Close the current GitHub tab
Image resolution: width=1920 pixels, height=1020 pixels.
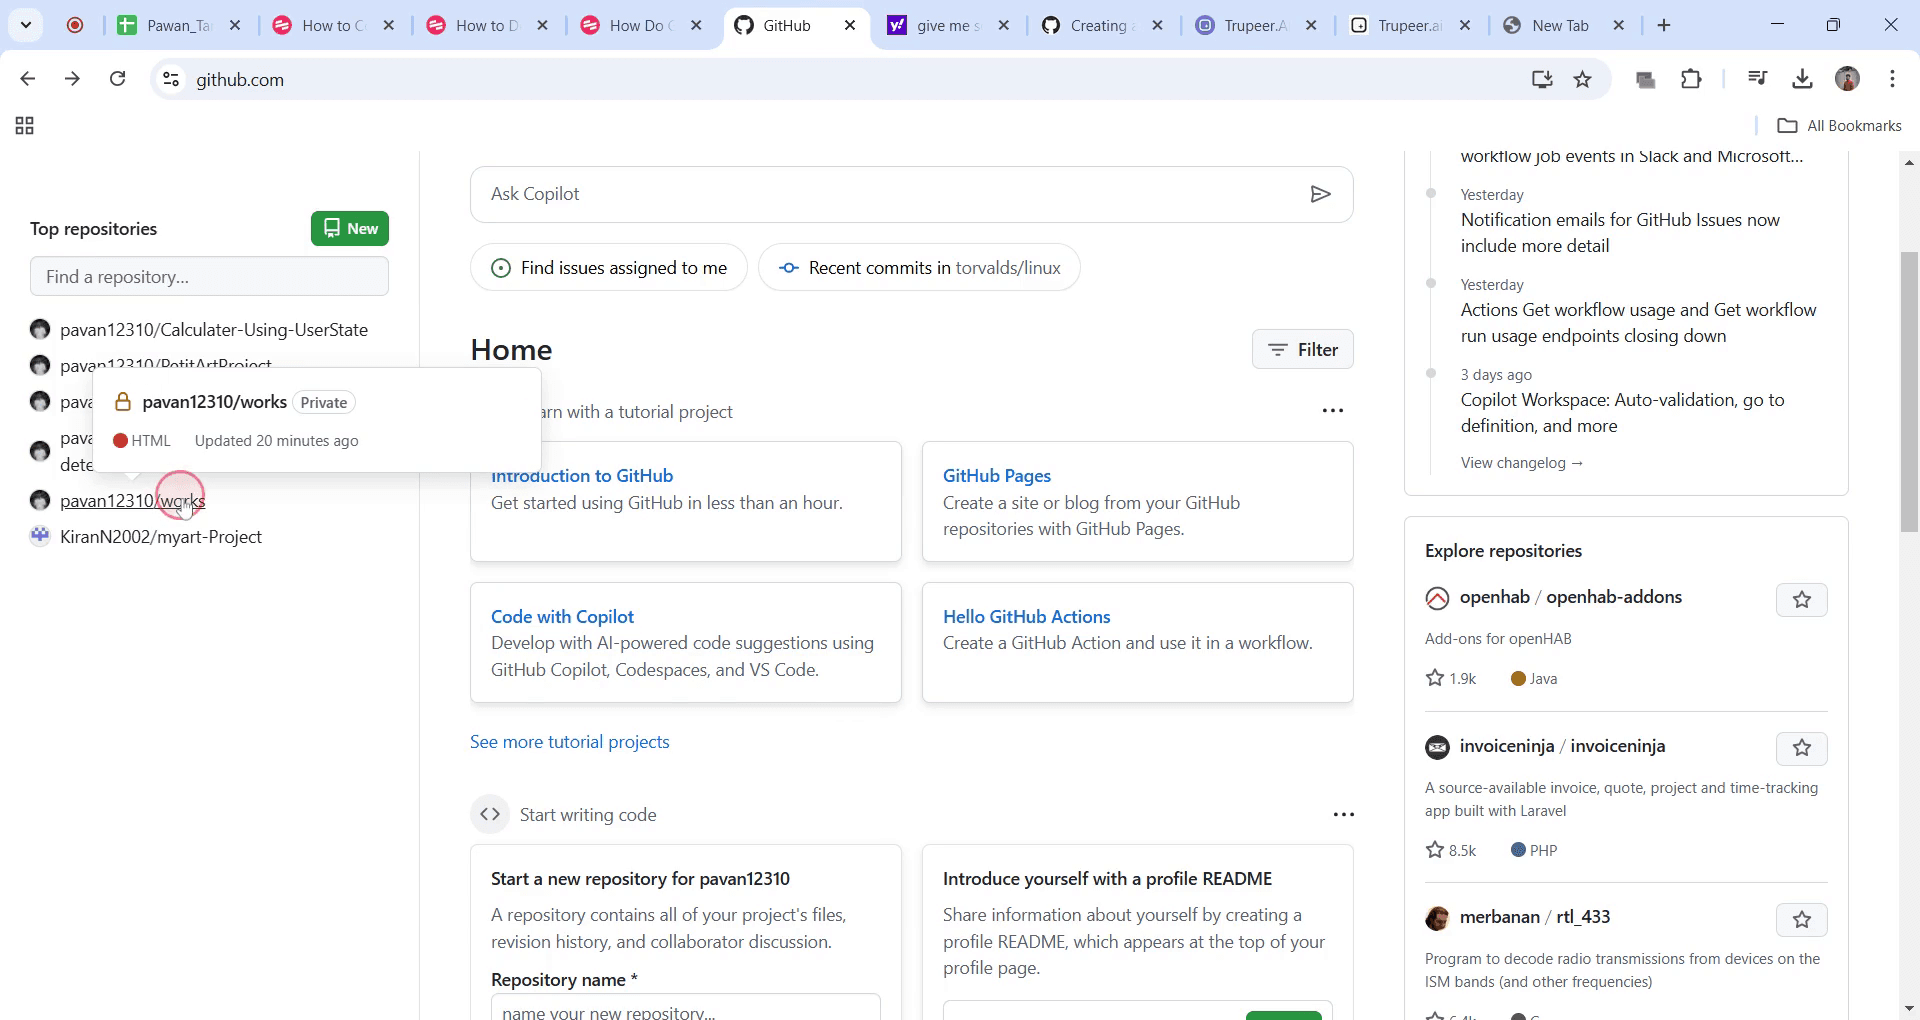click(850, 25)
